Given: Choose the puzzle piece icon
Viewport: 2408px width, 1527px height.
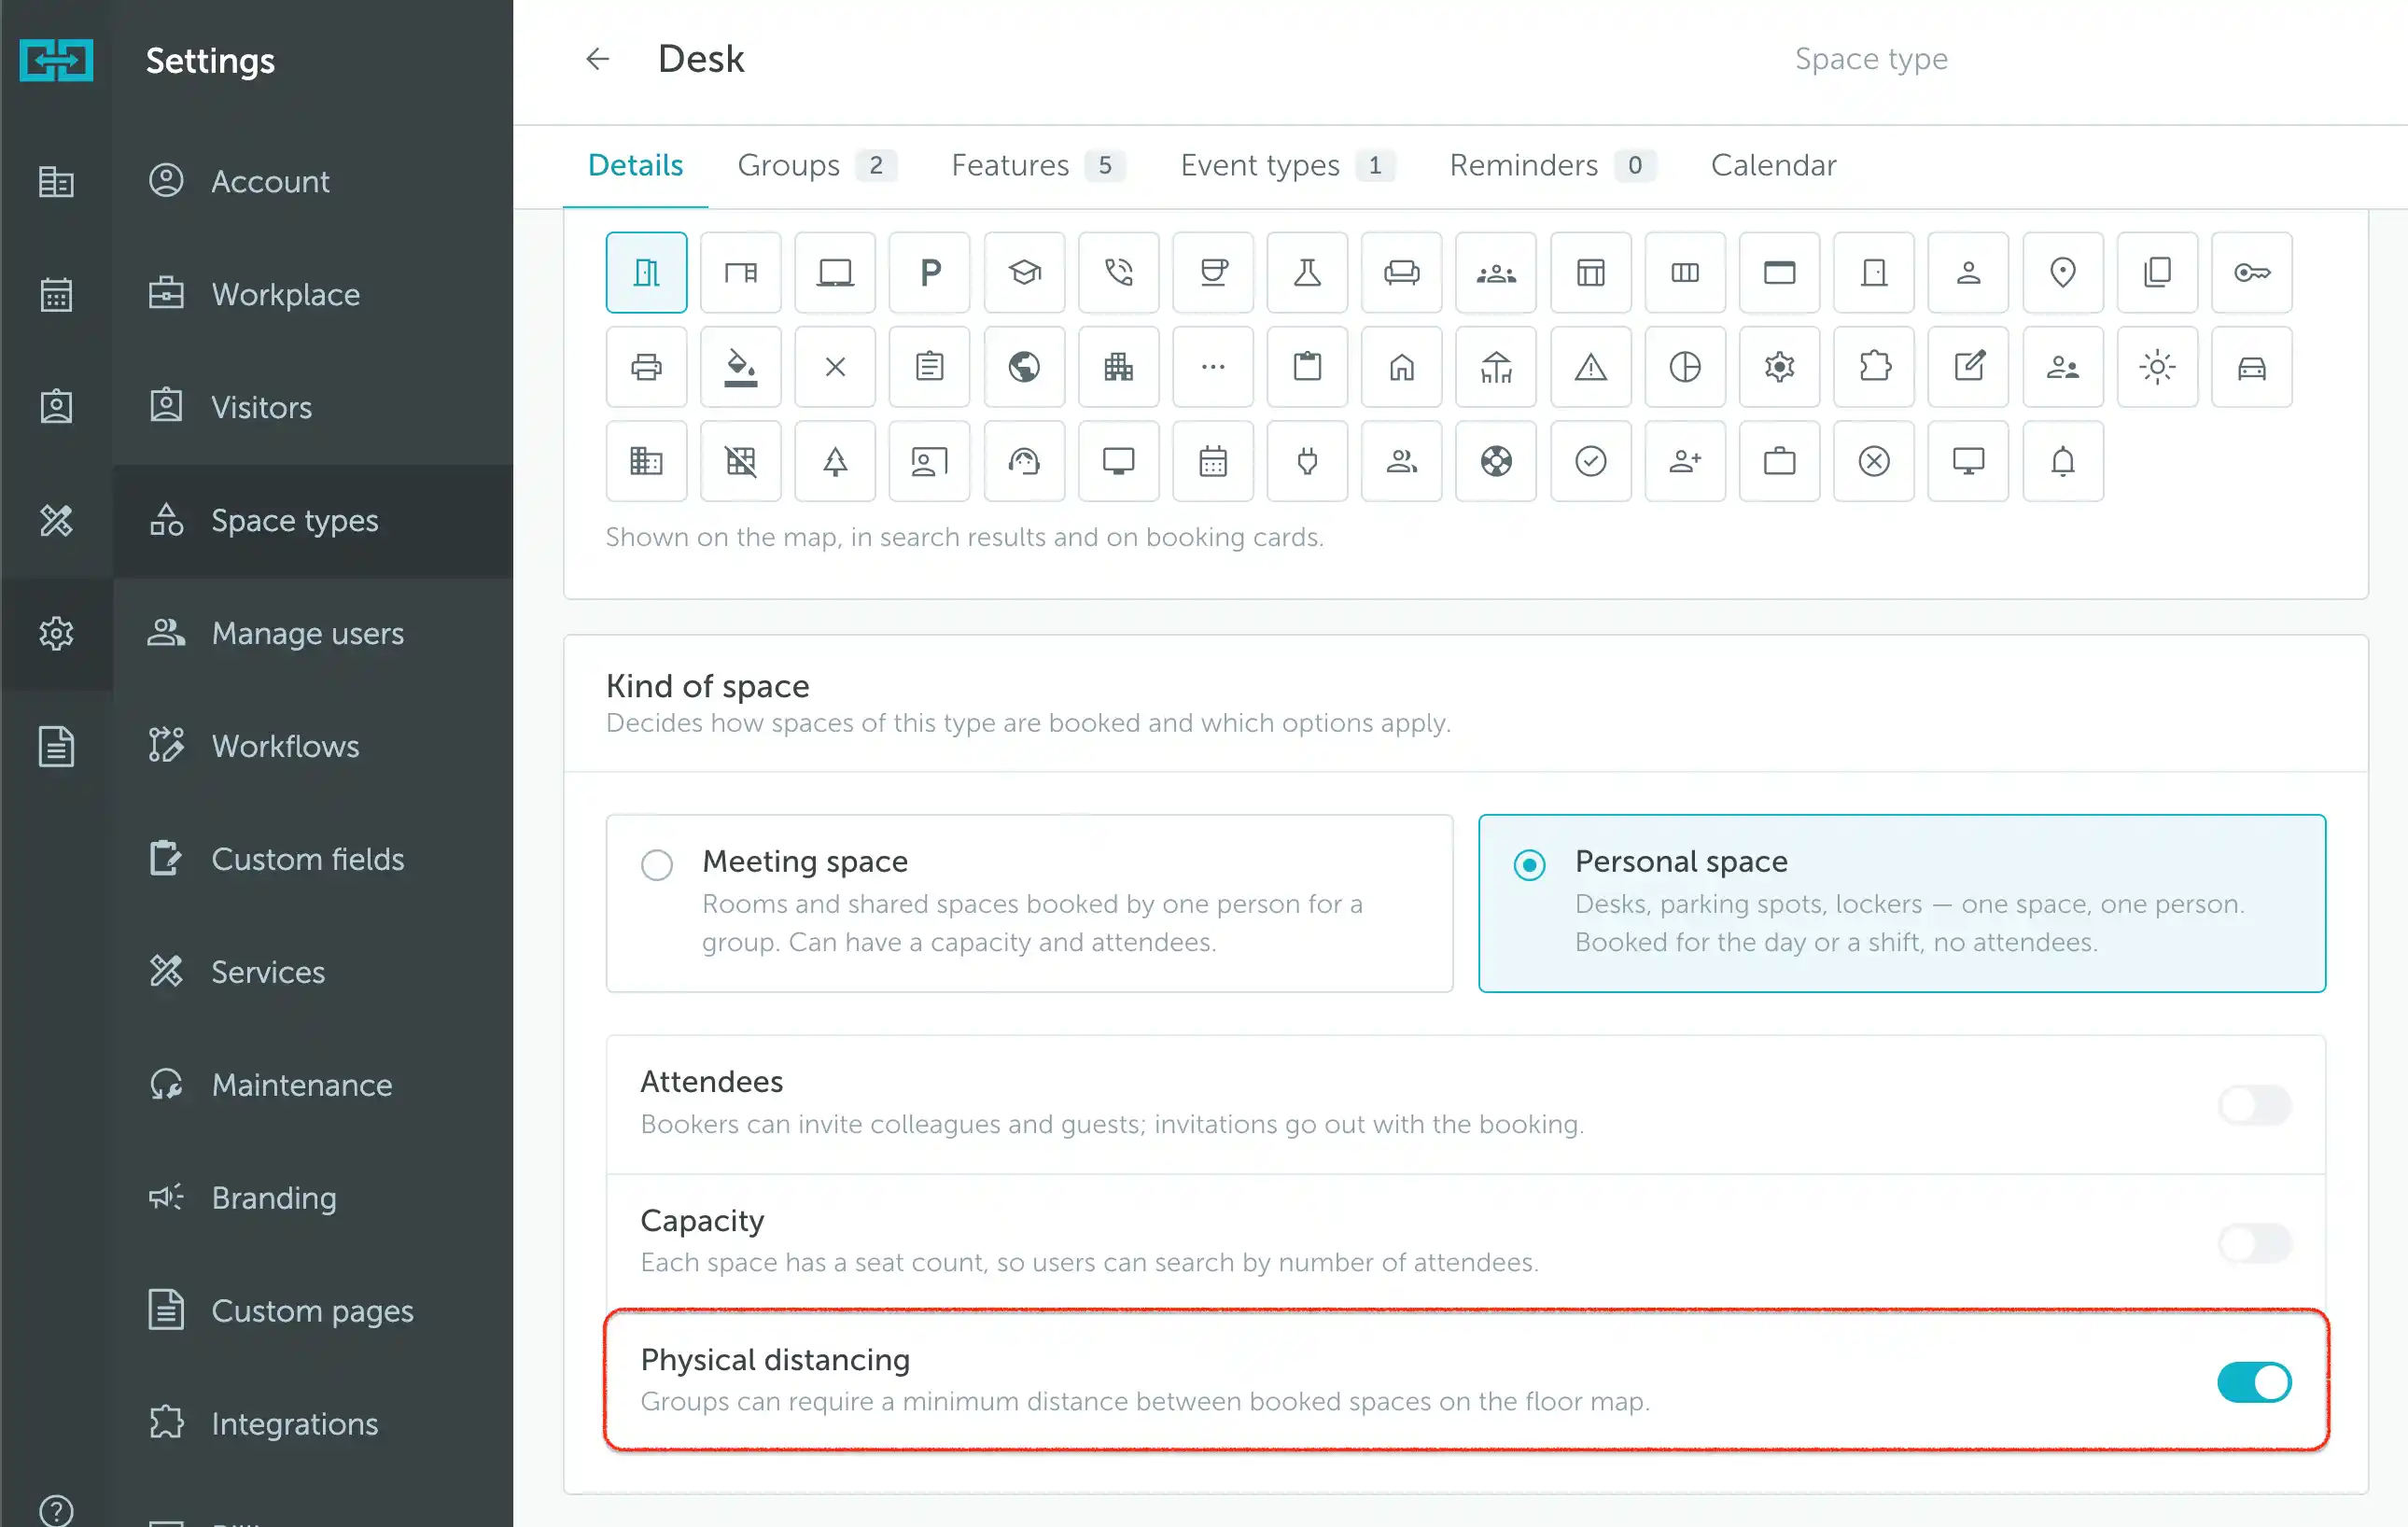Looking at the screenshot, I should [x=1873, y=367].
